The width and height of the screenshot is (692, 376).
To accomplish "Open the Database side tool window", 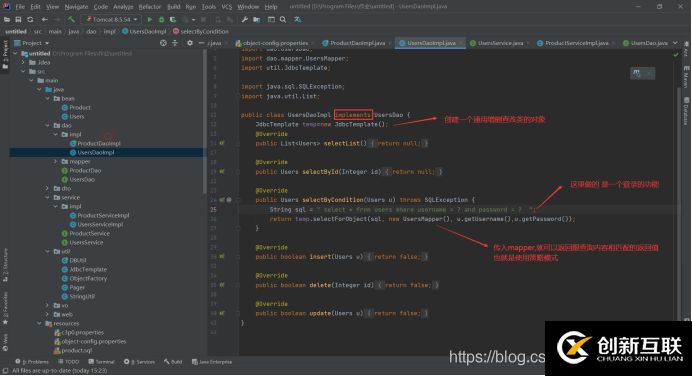I will click(x=686, y=111).
